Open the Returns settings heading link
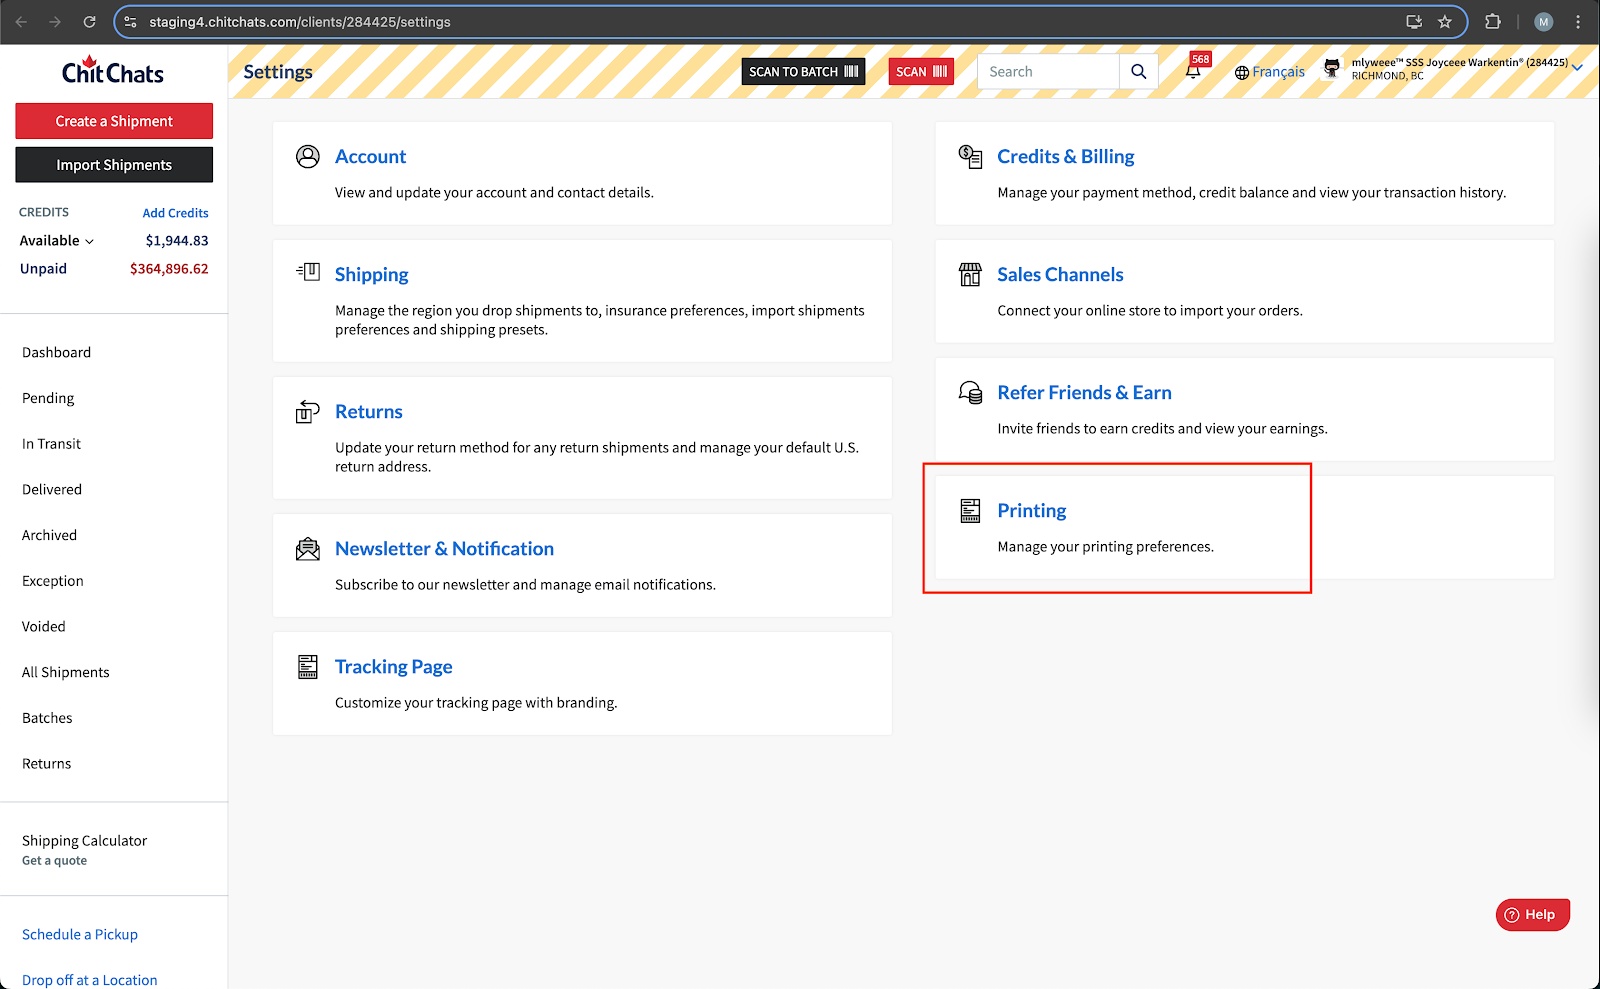Screen dimensions: 1600x989 [x=368, y=412]
